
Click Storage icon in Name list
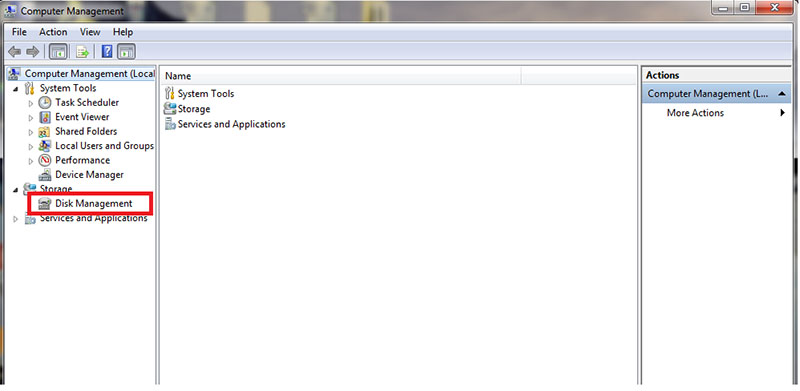point(170,109)
